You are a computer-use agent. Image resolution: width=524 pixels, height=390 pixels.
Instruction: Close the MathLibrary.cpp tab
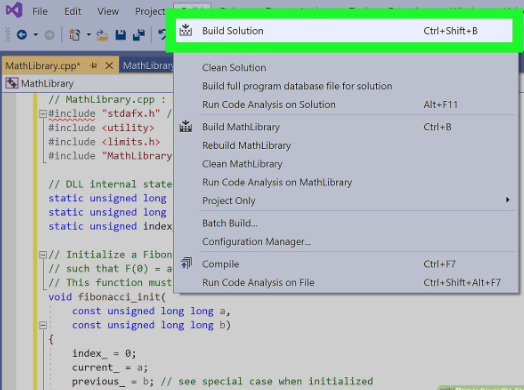pyautogui.click(x=109, y=66)
